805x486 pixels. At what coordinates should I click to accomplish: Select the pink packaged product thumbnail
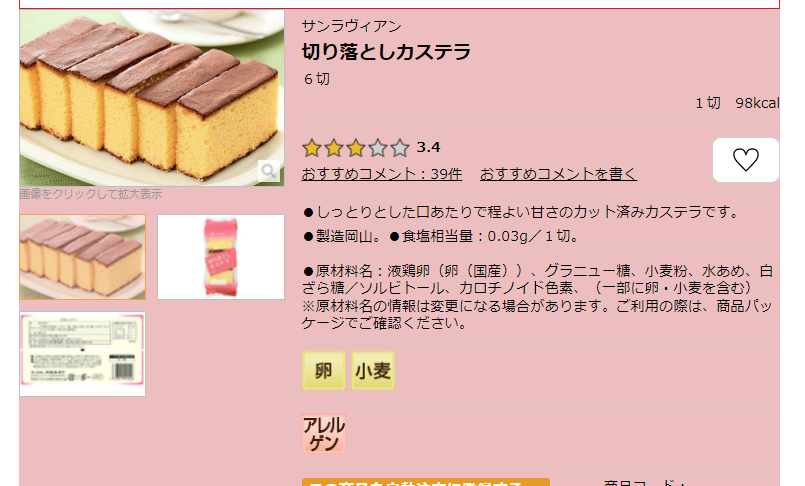[221, 257]
